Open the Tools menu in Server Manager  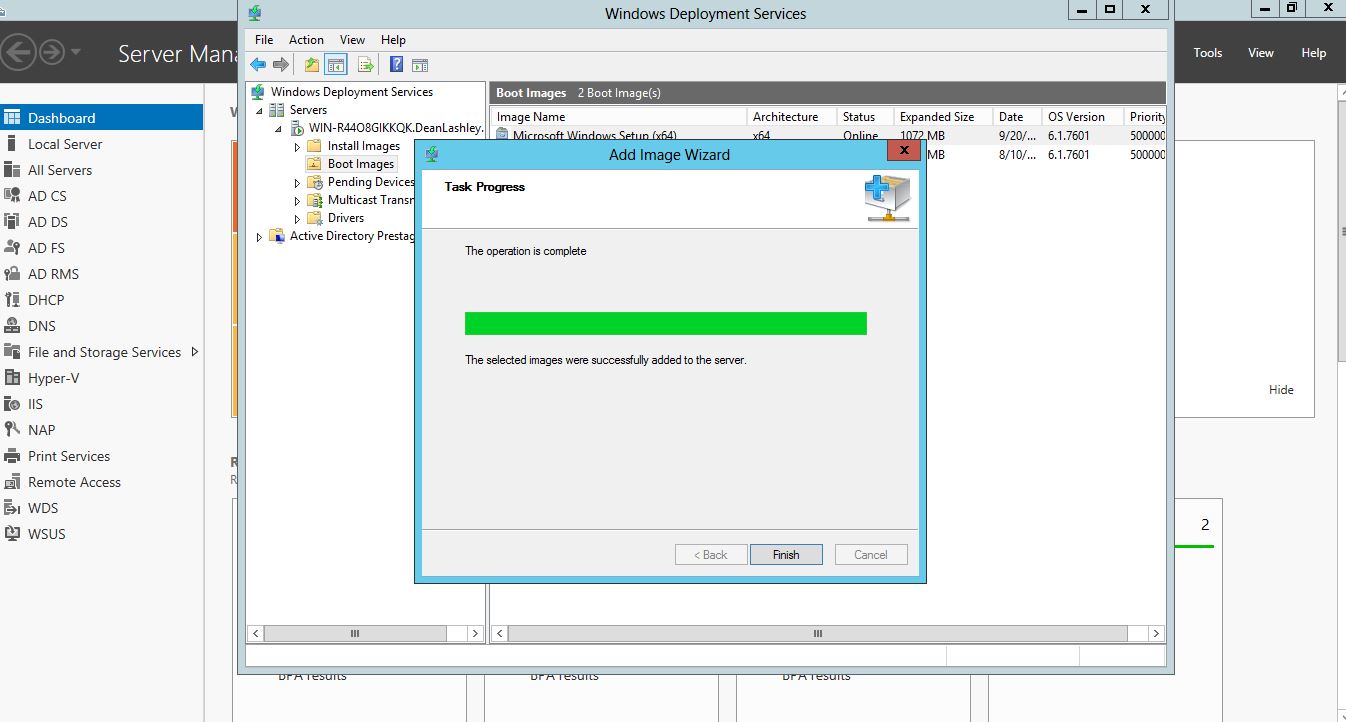click(x=1207, y=53)
